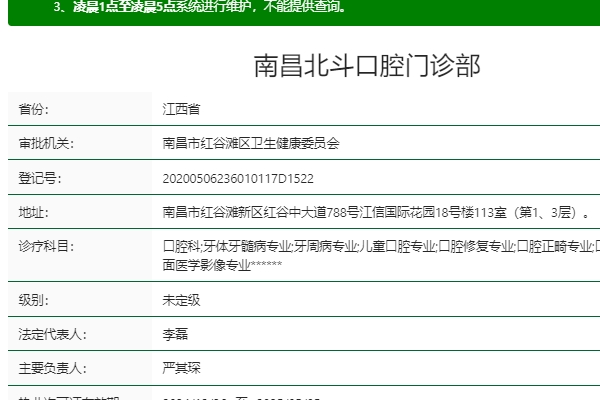600x400 pixels.
Task: Select 南昌市红谷滩区卫生健康委员会 text
Action: click(251, 144)
